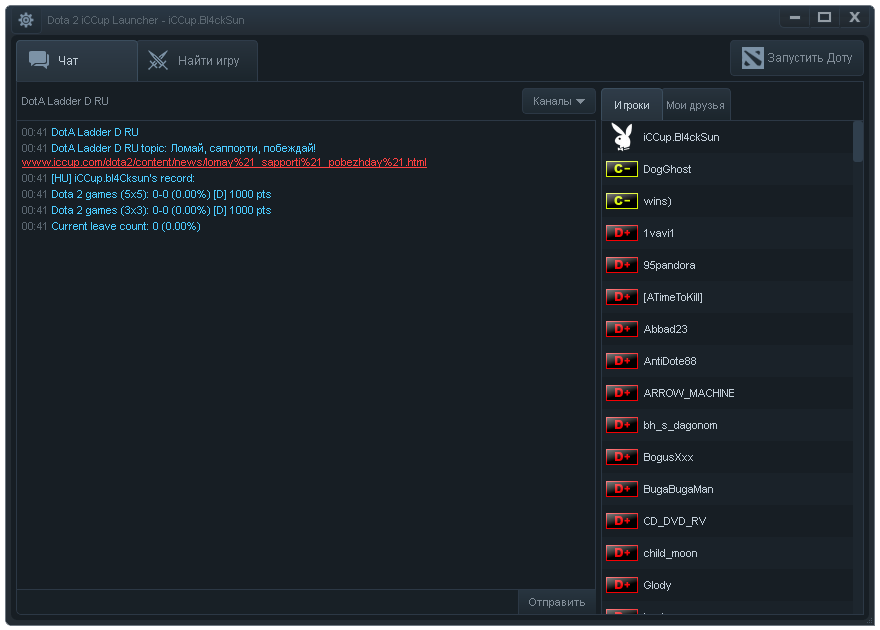The height and width of the screenshot is (630, 880).
Task: Select the Игроки tab
Action: [x=631, y=105]
